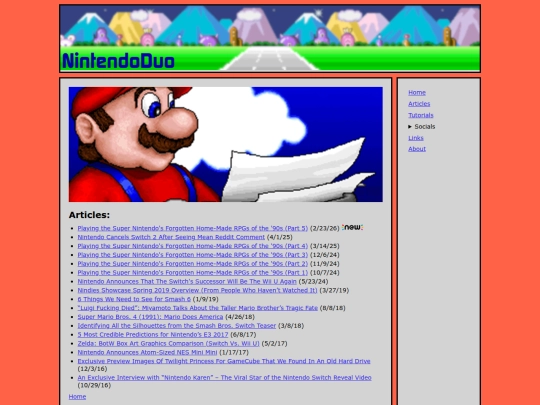Click the Mario newspaper header image
Viewport: 540px width, 405px height.
[x=226, y=144]
